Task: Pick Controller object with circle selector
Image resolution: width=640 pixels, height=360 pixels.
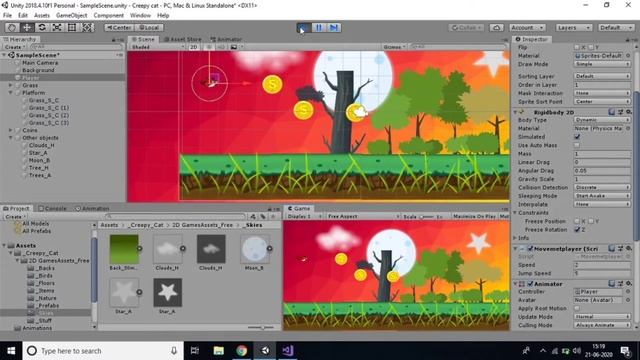Action: [628, 292]
